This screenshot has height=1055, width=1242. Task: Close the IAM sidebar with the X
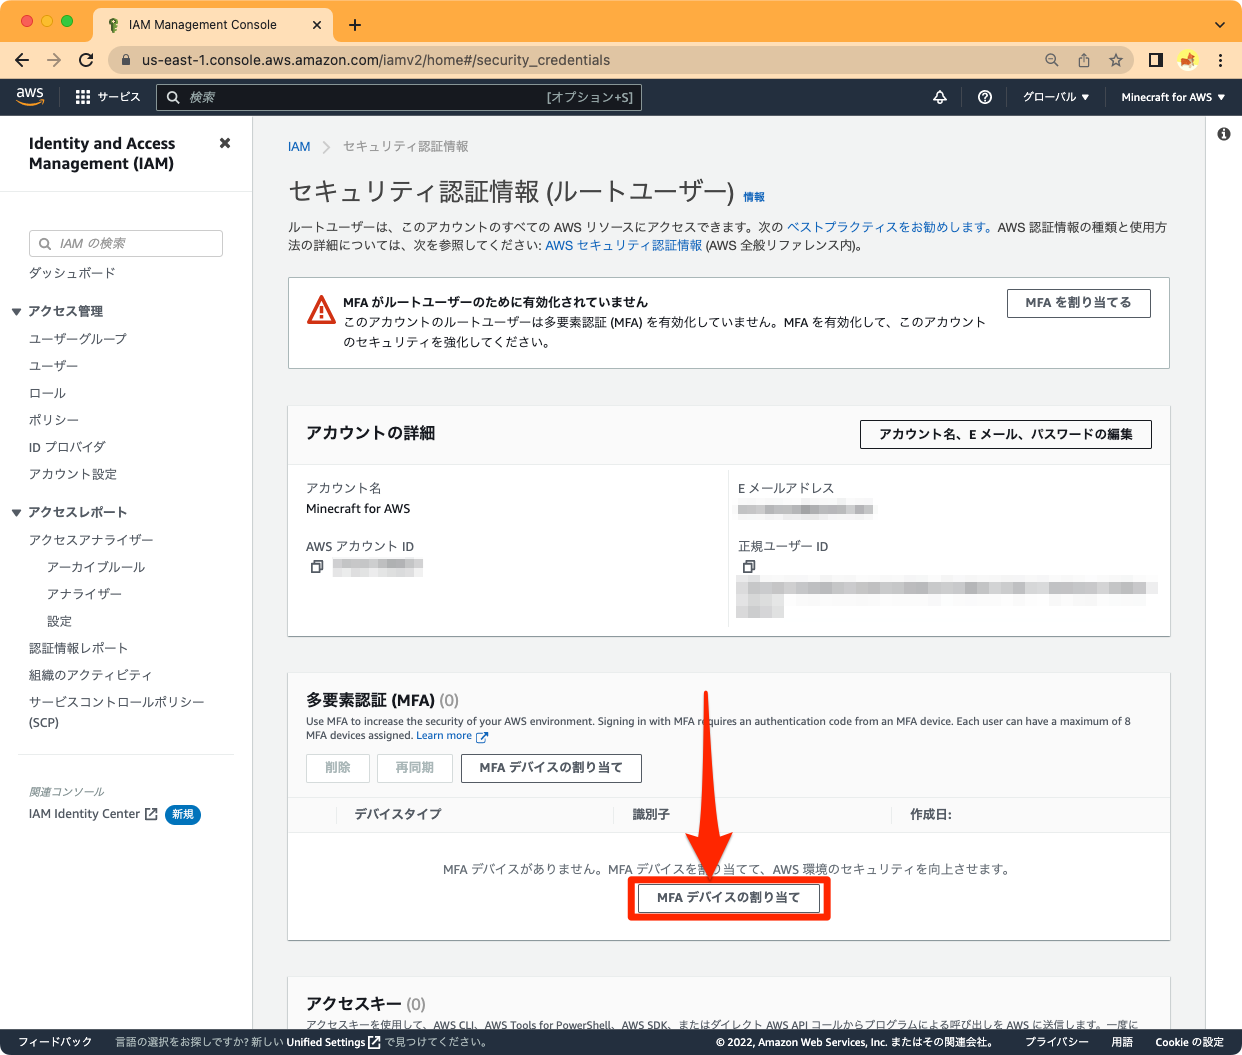[x=224, y=143]
